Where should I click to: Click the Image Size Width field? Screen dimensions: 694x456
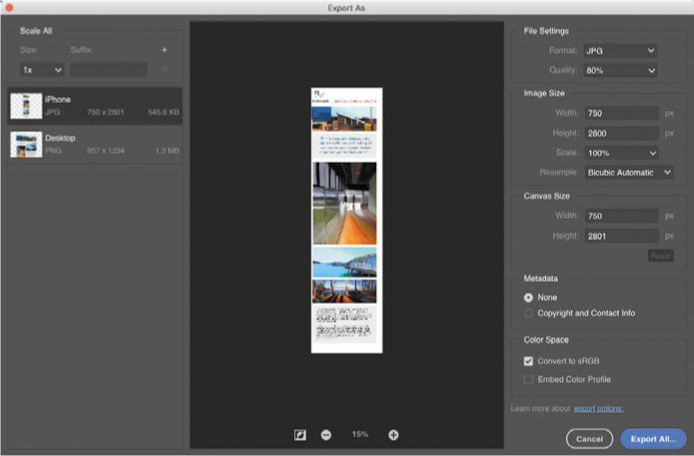point(622,113)
